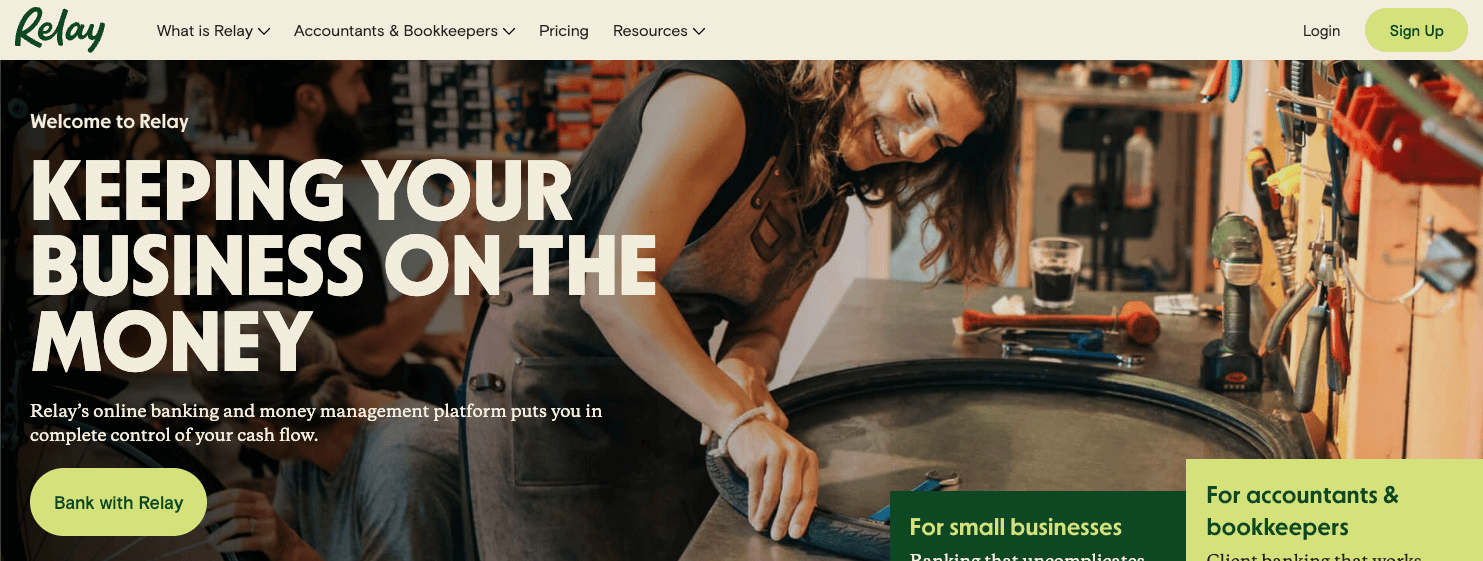
Task: Click the online banking description paragraph
Action: tap(316, 423)
